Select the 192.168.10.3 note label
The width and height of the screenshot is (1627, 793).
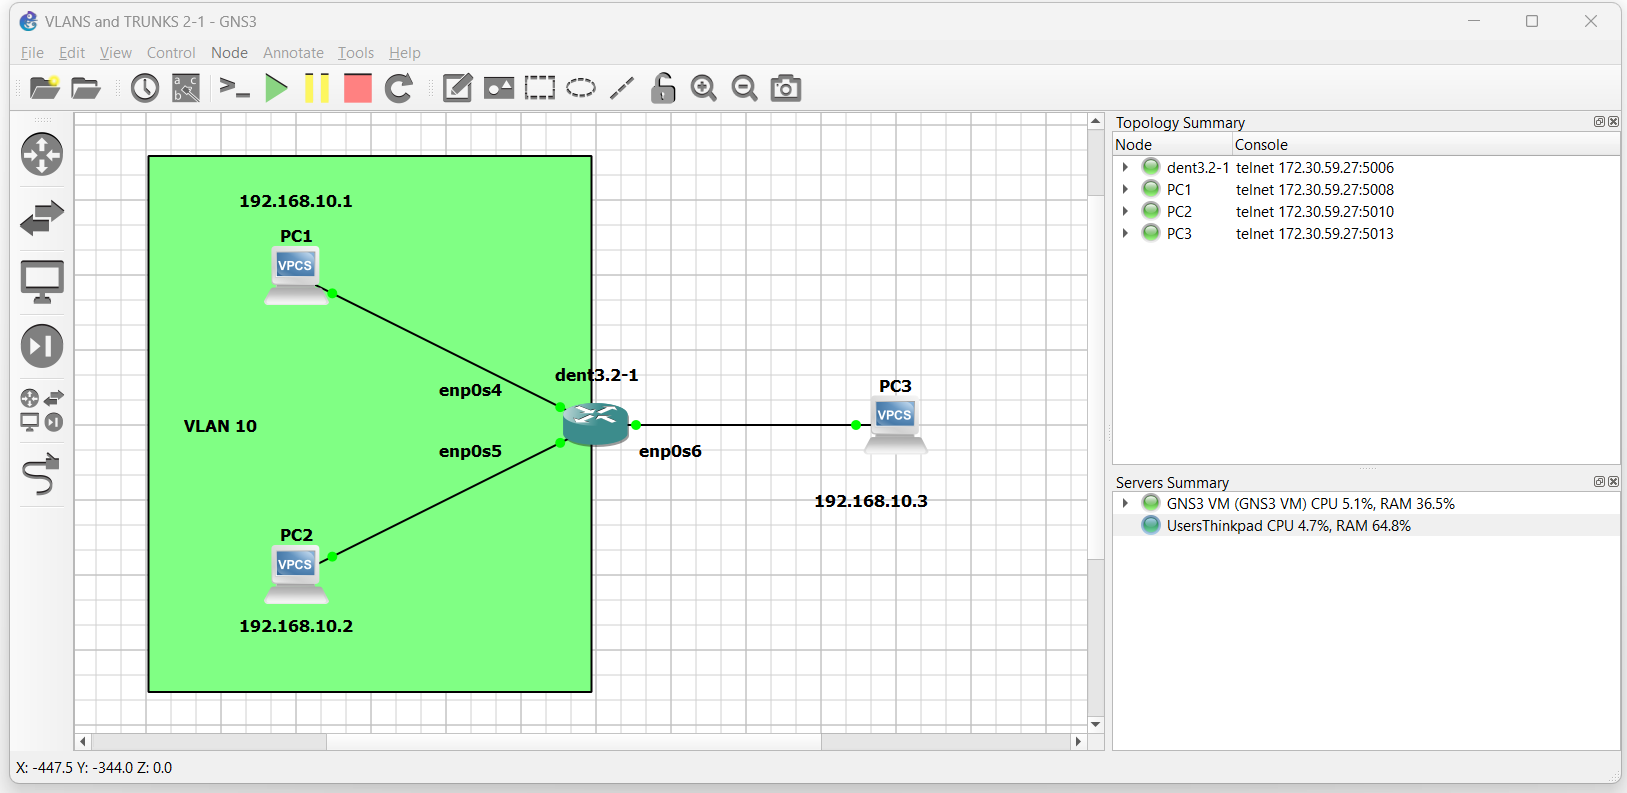tap(871, 501)
